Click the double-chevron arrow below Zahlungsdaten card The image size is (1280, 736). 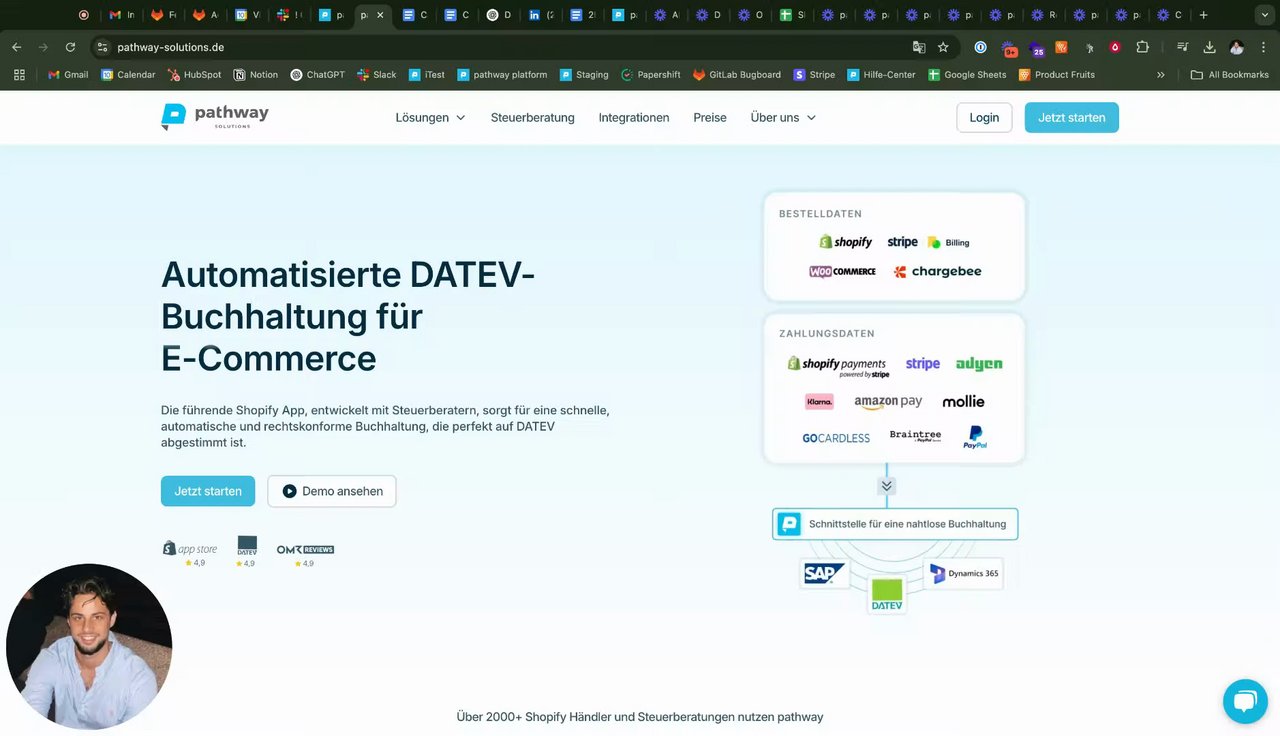tap(886, 486)
